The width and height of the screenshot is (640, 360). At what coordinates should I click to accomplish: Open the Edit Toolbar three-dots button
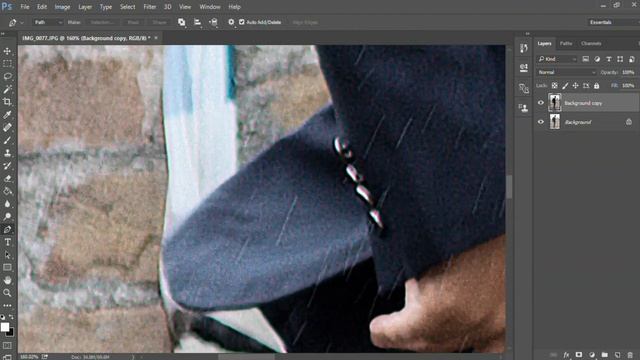coord(7,305)
